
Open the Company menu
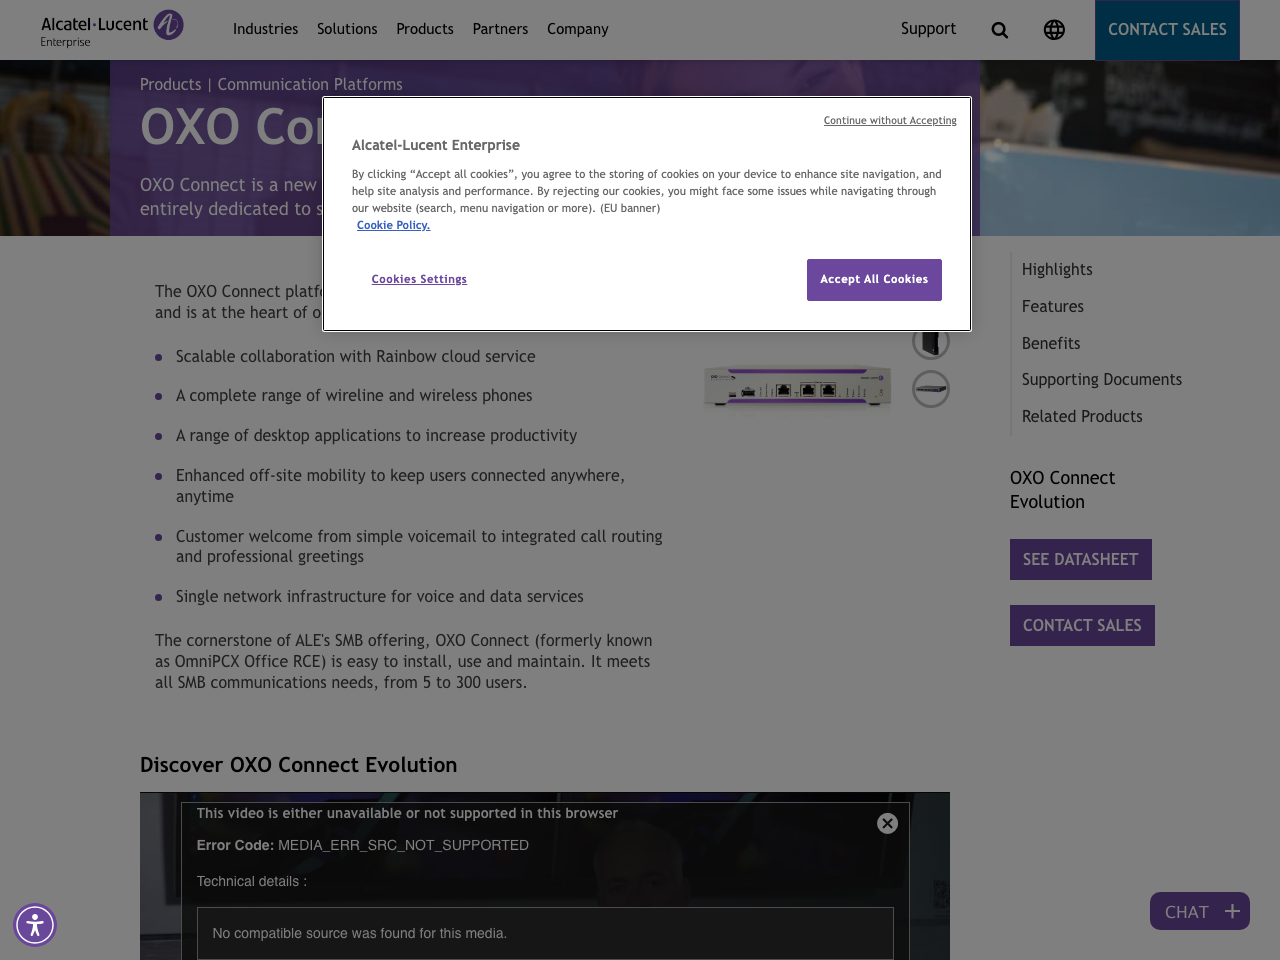click(576, 28)
